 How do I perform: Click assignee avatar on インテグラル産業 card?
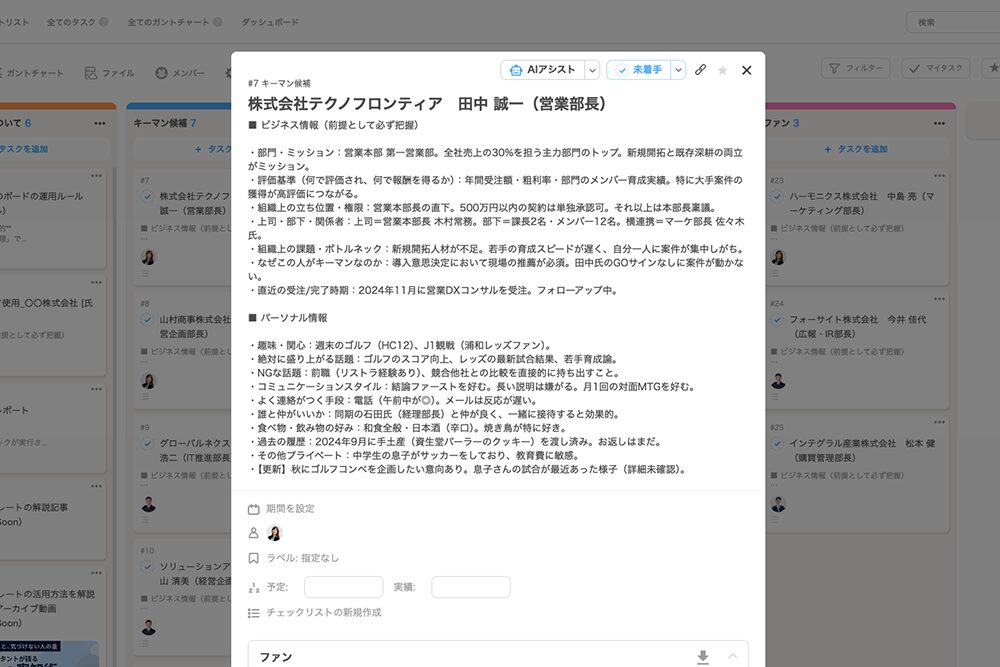coord(778,504)
